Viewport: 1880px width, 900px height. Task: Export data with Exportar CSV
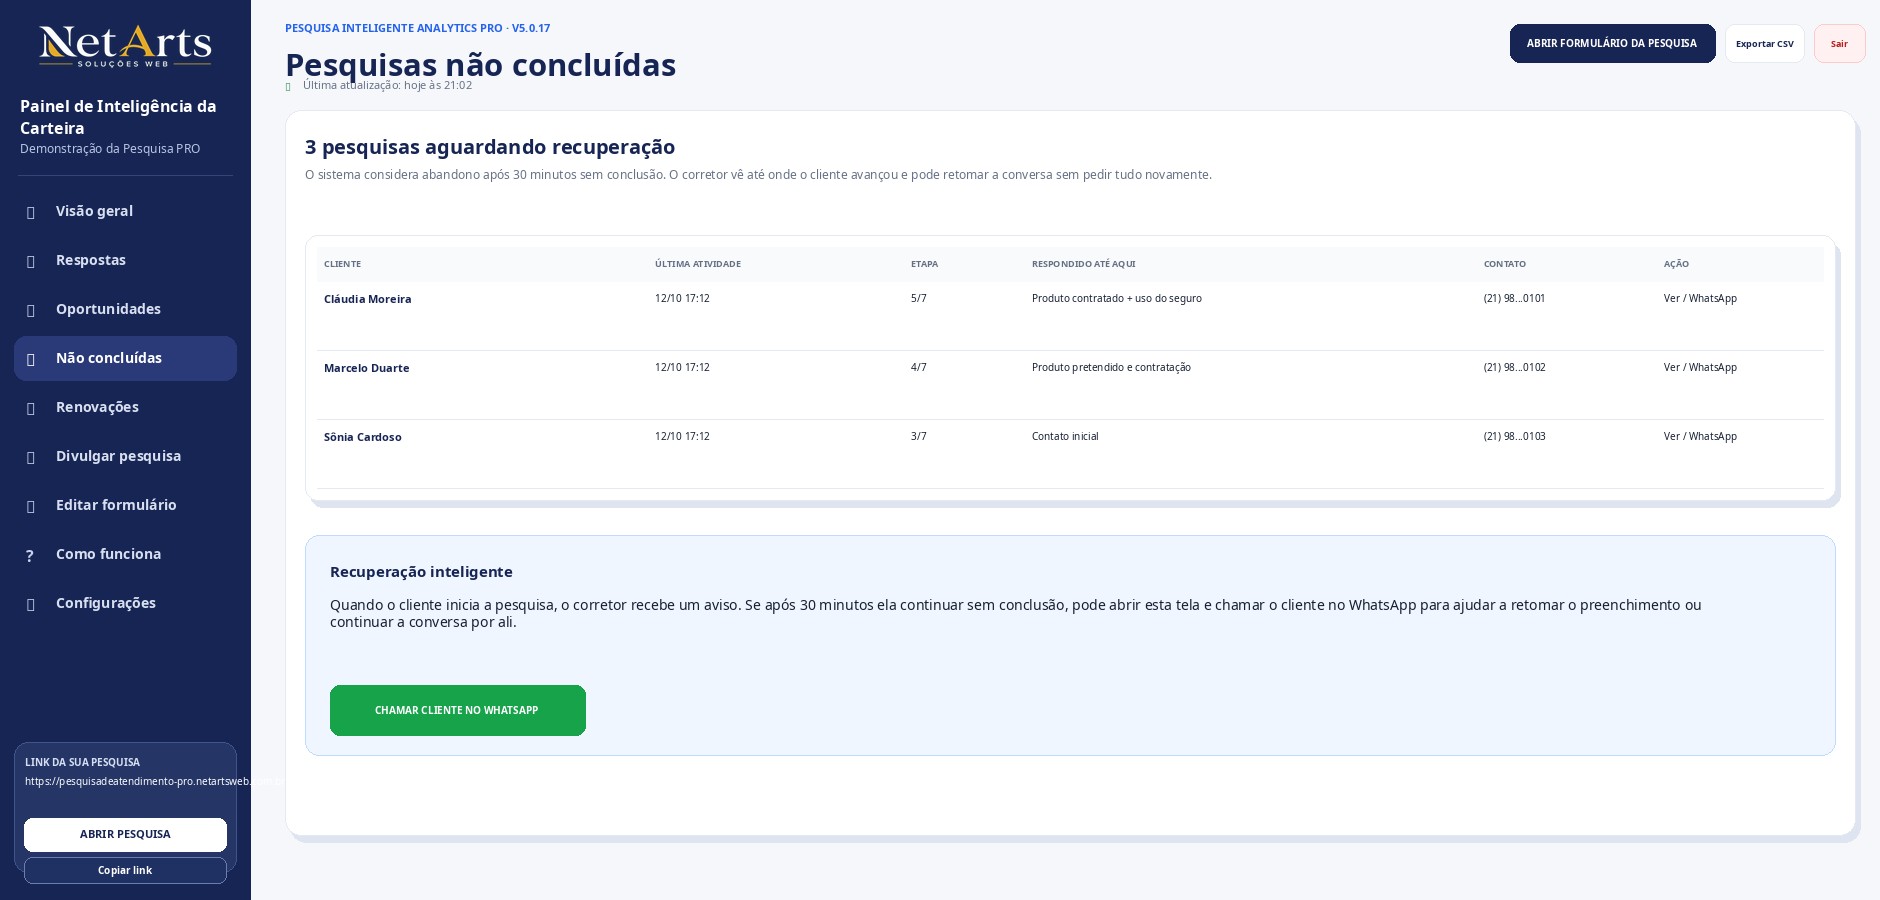point(1764,44)
